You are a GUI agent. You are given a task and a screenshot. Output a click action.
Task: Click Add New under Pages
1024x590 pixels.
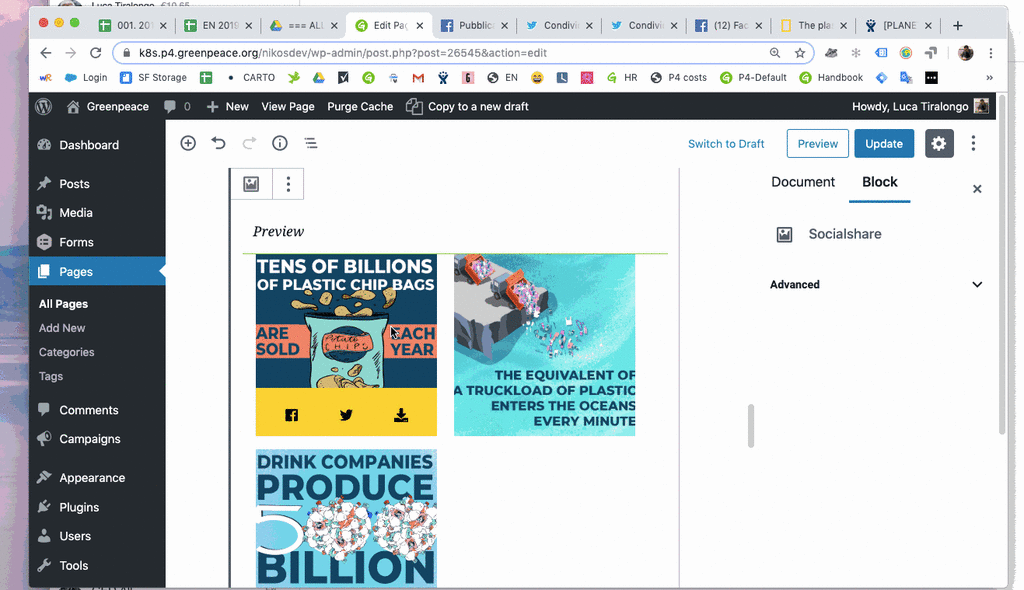[x=62, y=328]
